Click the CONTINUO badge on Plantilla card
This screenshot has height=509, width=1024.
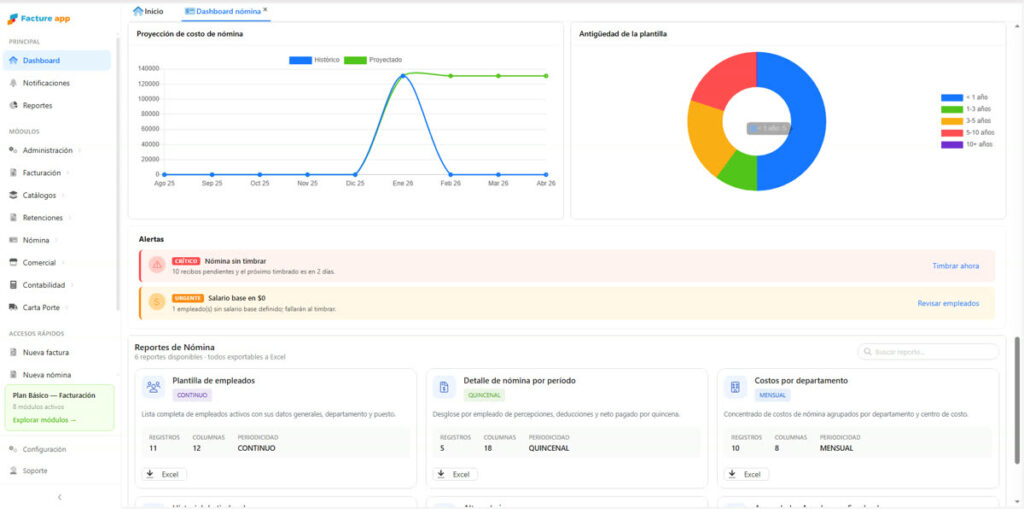pos(192,395)
